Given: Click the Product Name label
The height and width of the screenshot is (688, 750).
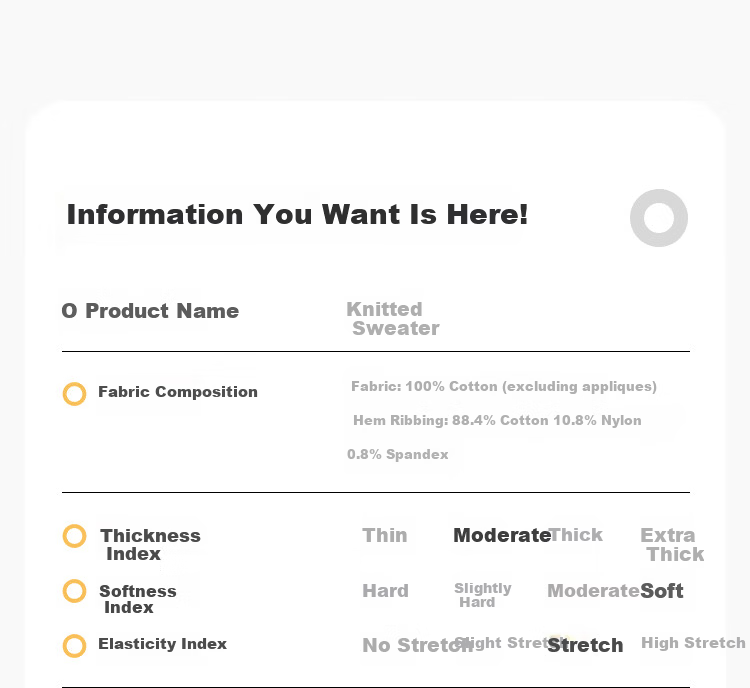Looking at the screenshot, I should [162, 311].
